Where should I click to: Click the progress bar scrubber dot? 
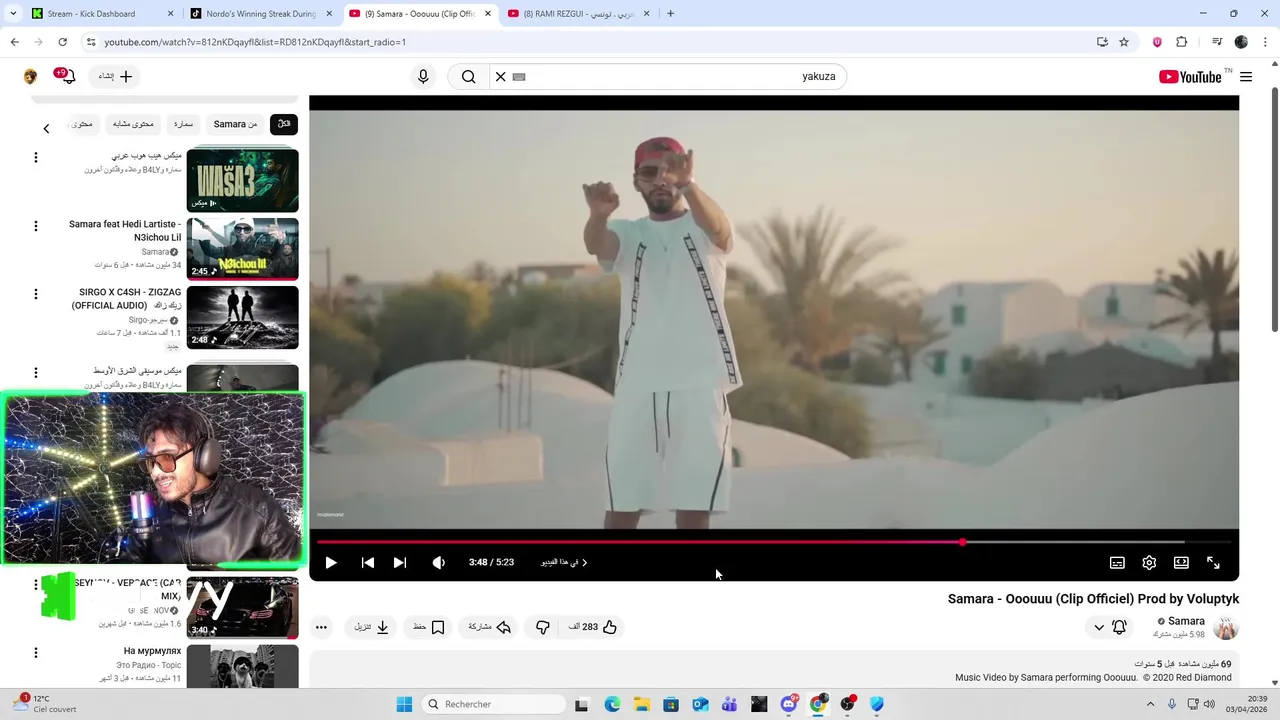pyautogui.click(x=962, y=542)
